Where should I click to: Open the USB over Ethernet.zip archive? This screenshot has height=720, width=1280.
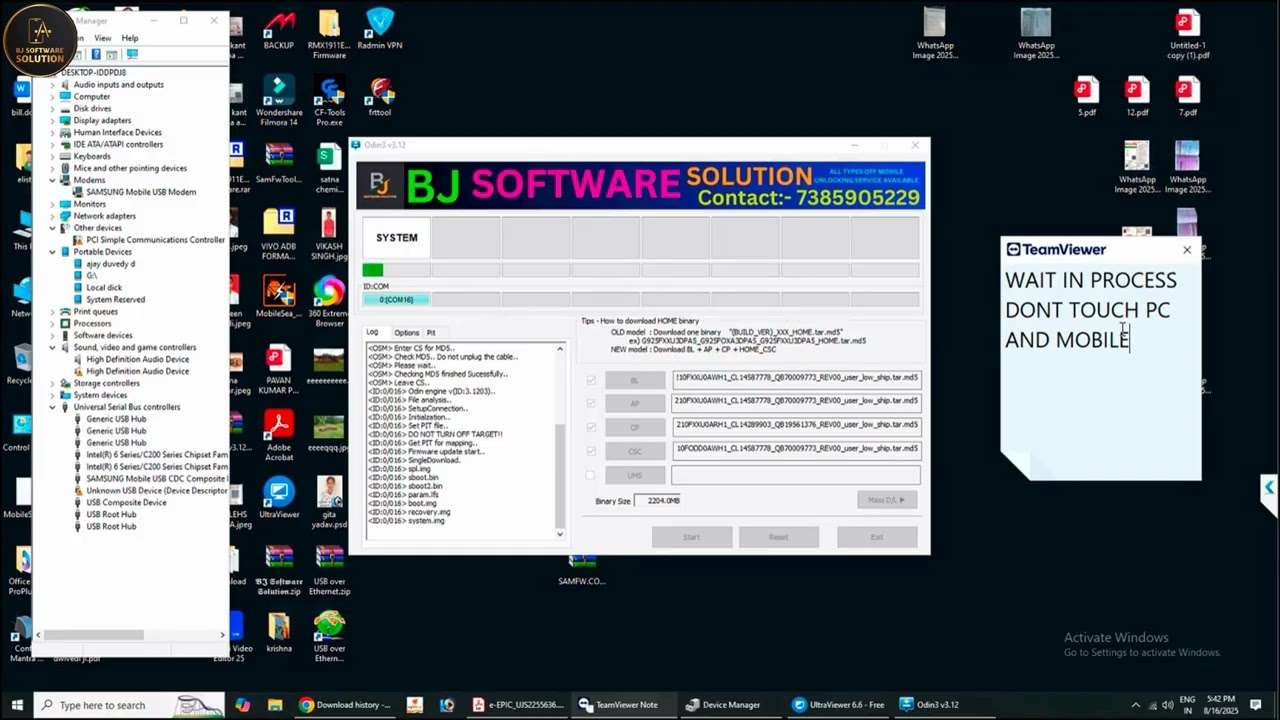pos(329,571)
